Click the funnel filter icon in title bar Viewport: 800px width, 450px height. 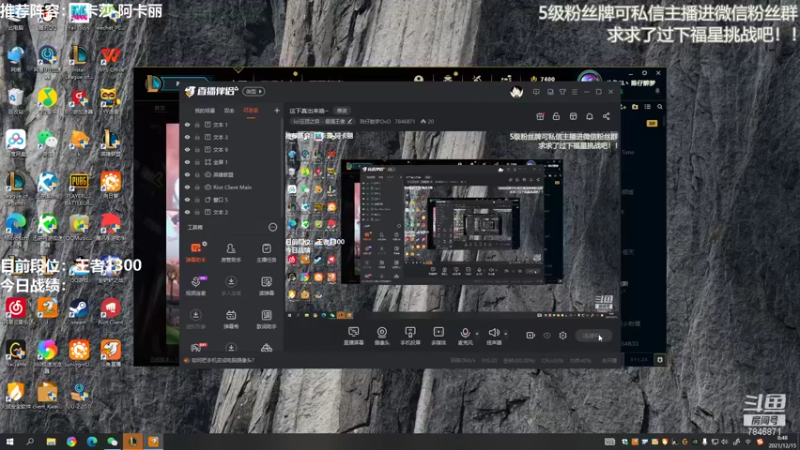(562, 92)
